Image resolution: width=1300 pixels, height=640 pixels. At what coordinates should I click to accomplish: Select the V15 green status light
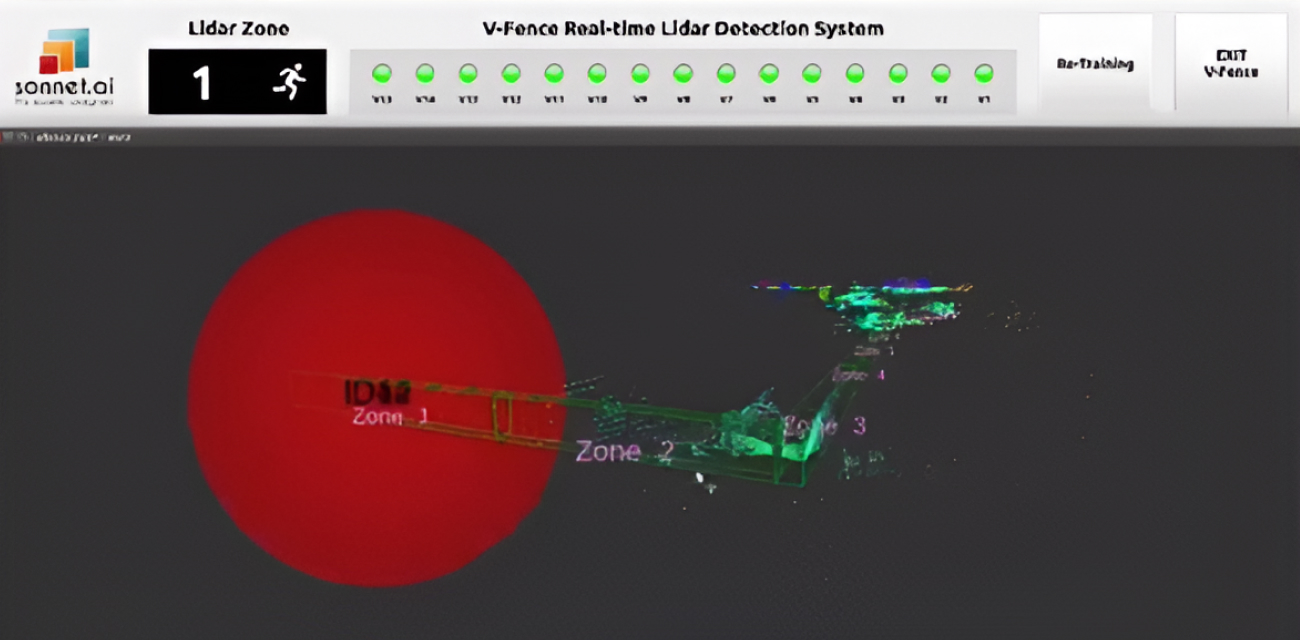click(x=382, y=73)
